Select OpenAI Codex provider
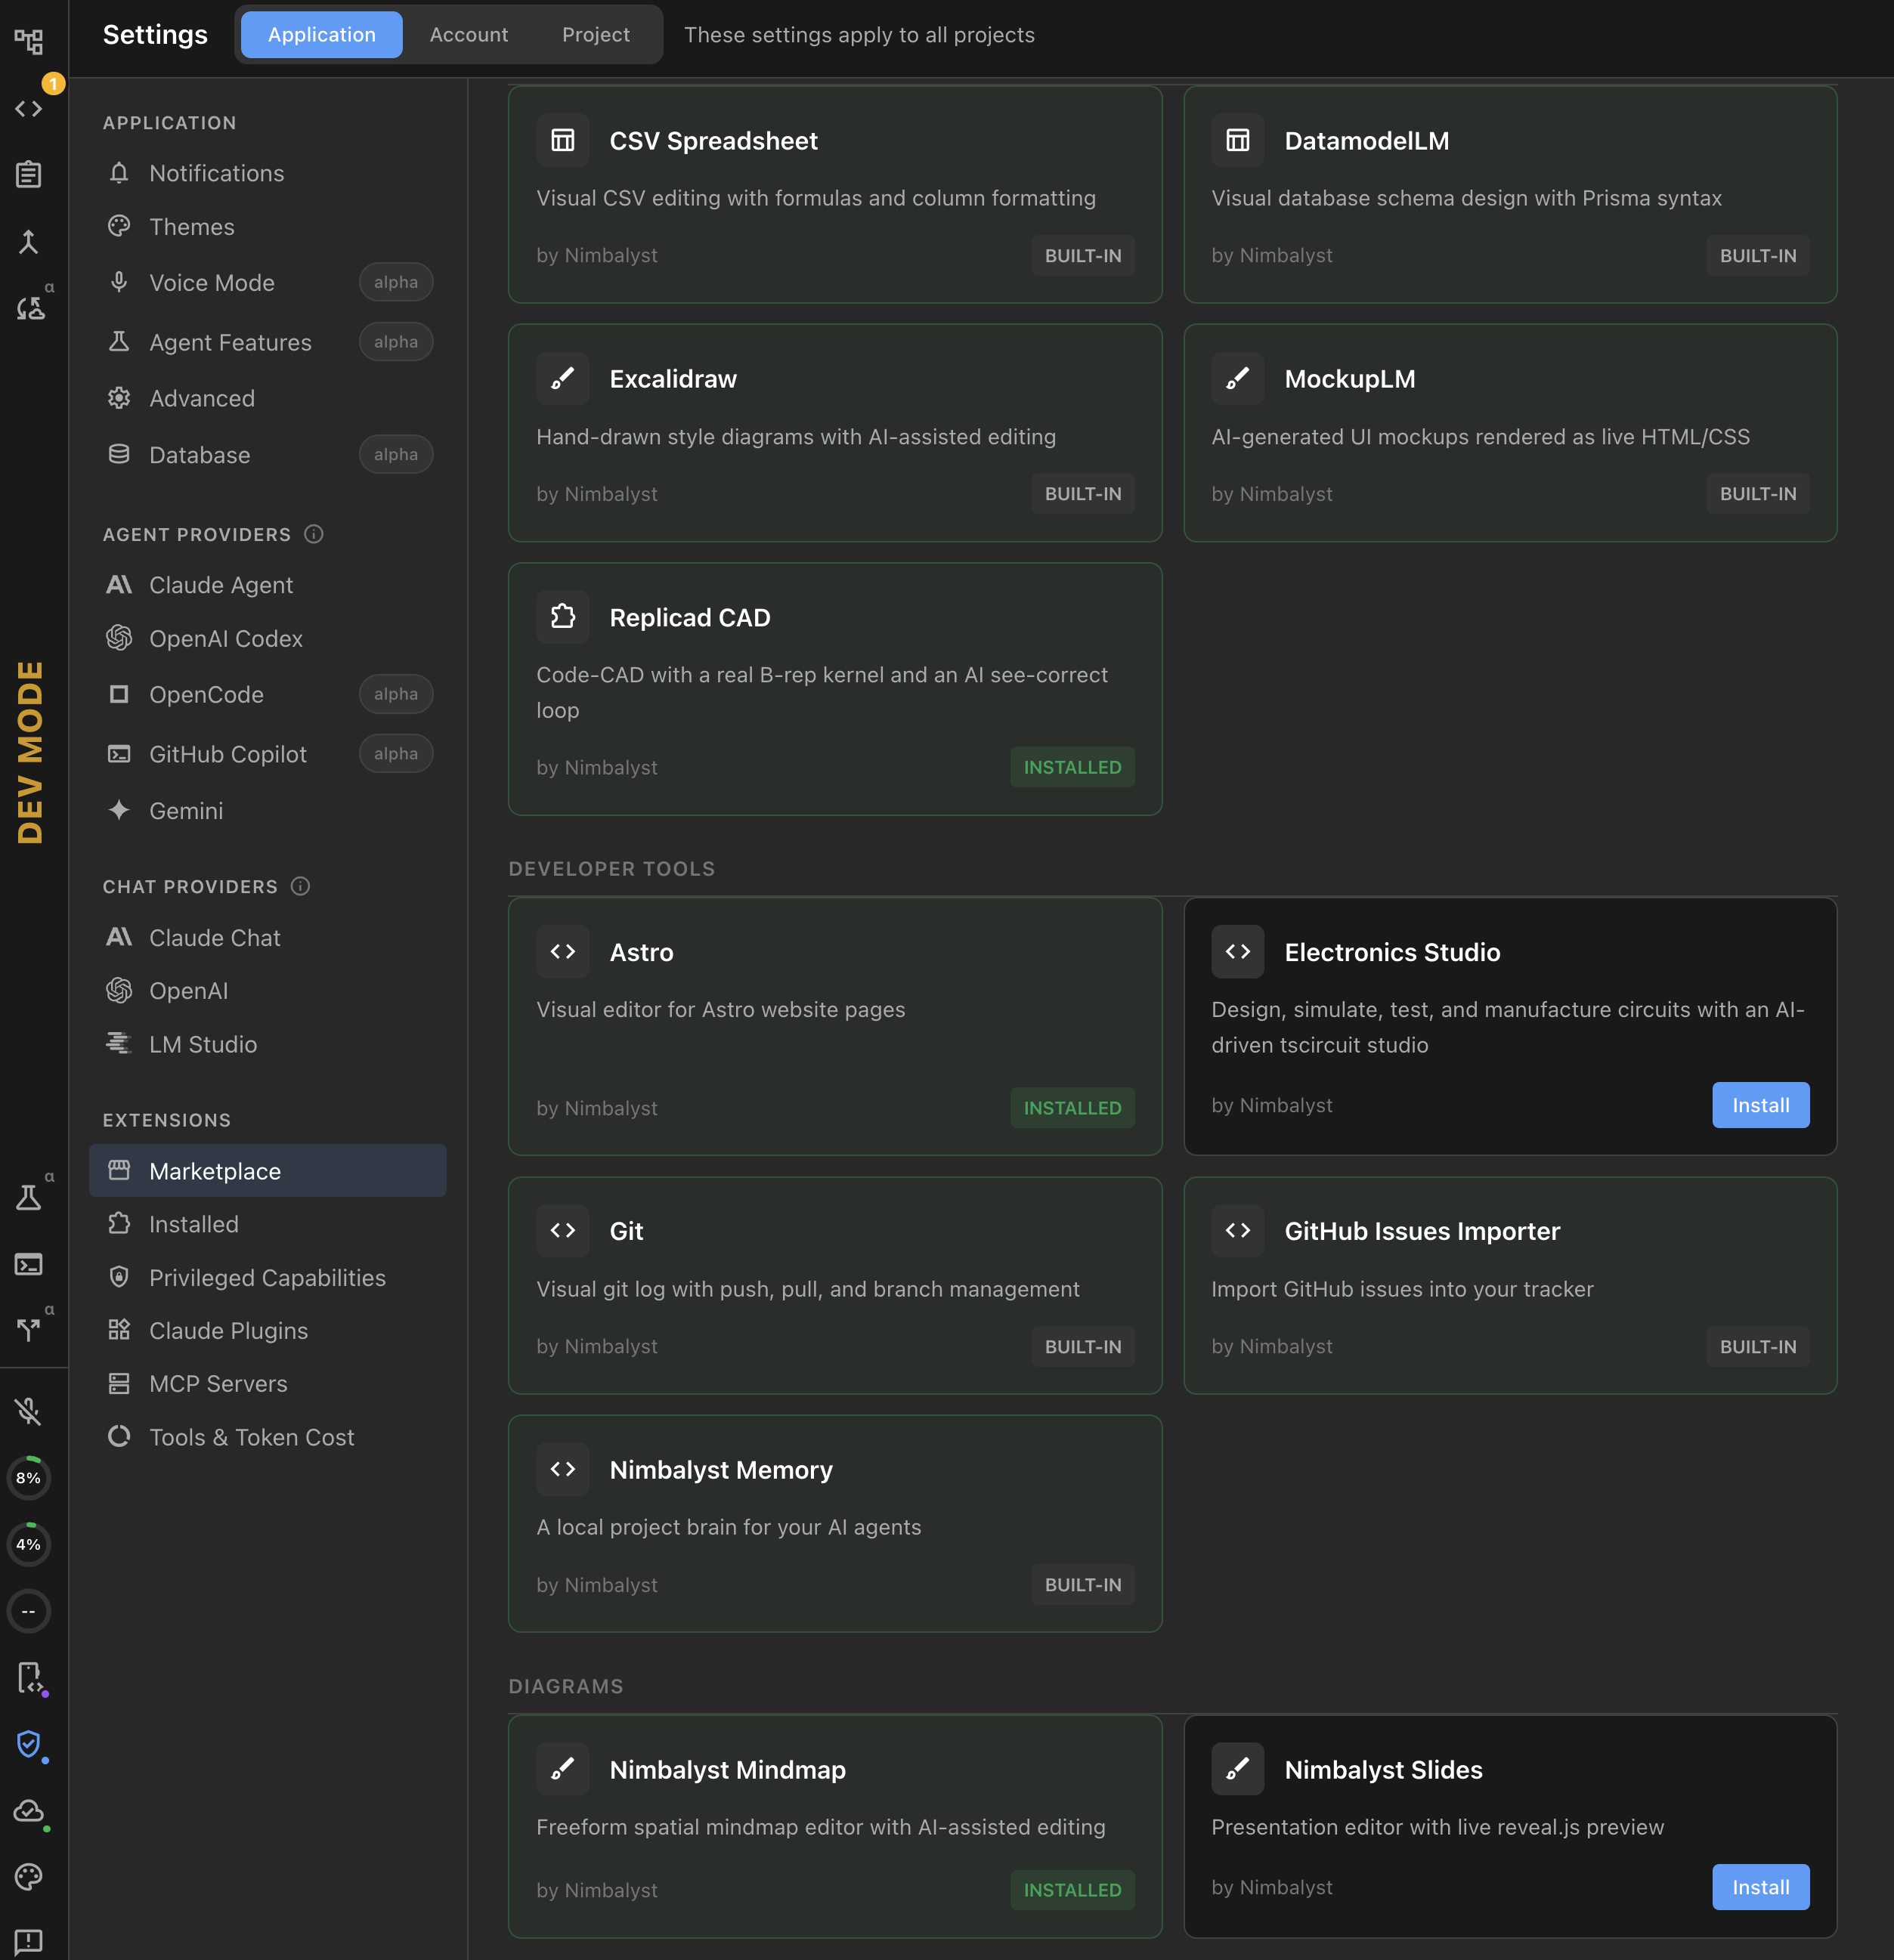 tap(268, 638)
